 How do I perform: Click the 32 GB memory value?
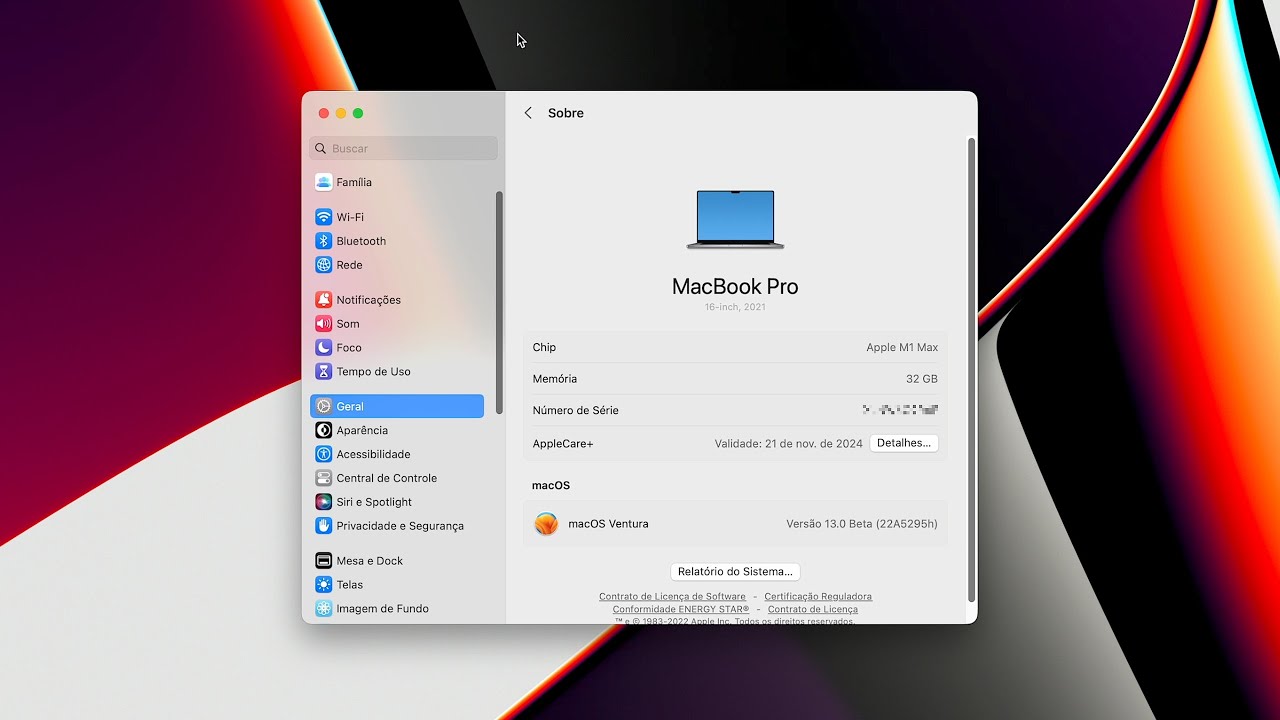point(922,379)
